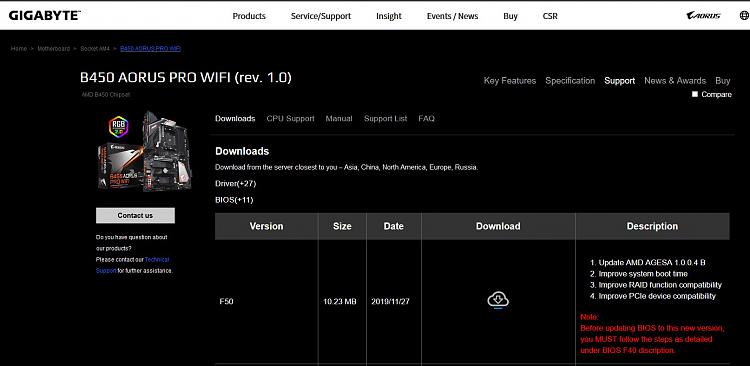
Task: Open the product Buy tab
Action: coord(723,81)
